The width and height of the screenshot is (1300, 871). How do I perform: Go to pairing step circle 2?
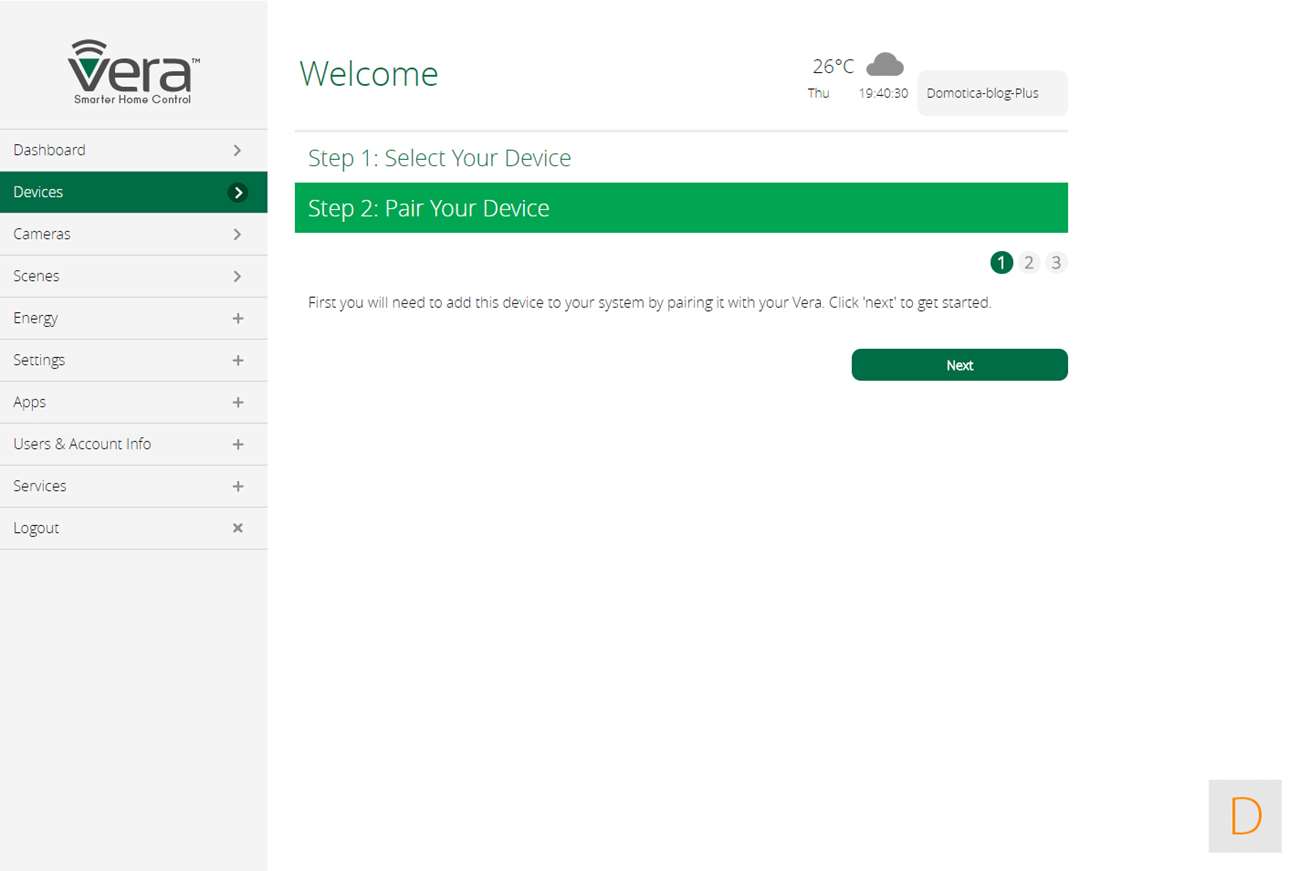[x=1029, y=263]
